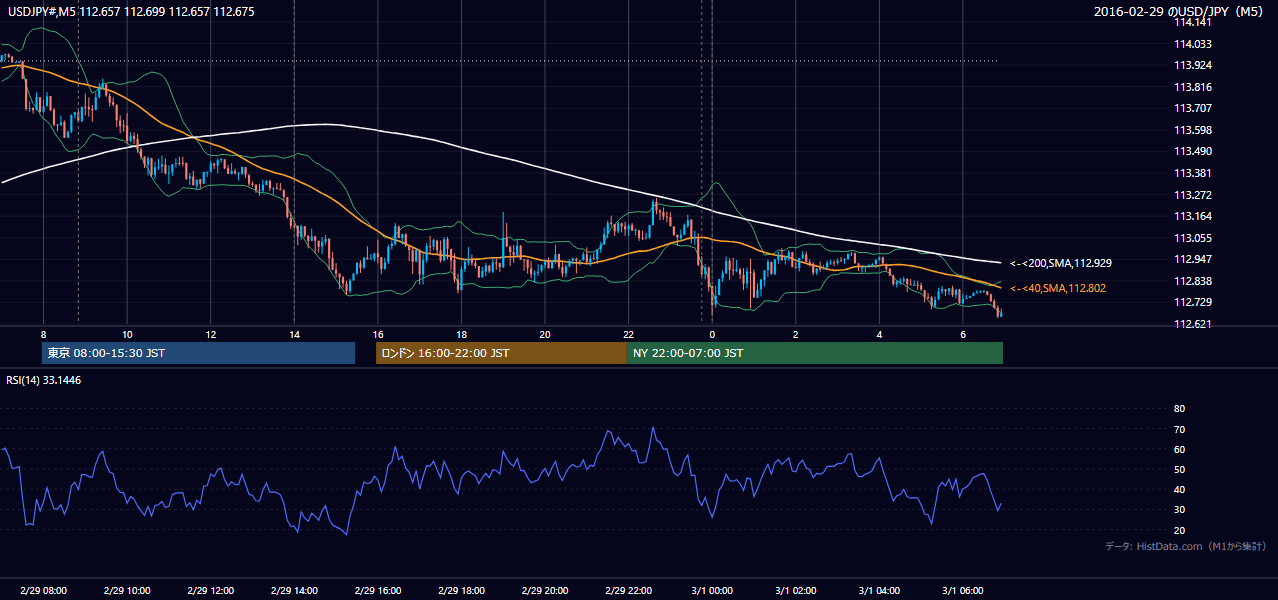Click price axis label 113.707
Image resolution: width=1278 pixels, height=600 pixels.
(x=1192, y=108)
